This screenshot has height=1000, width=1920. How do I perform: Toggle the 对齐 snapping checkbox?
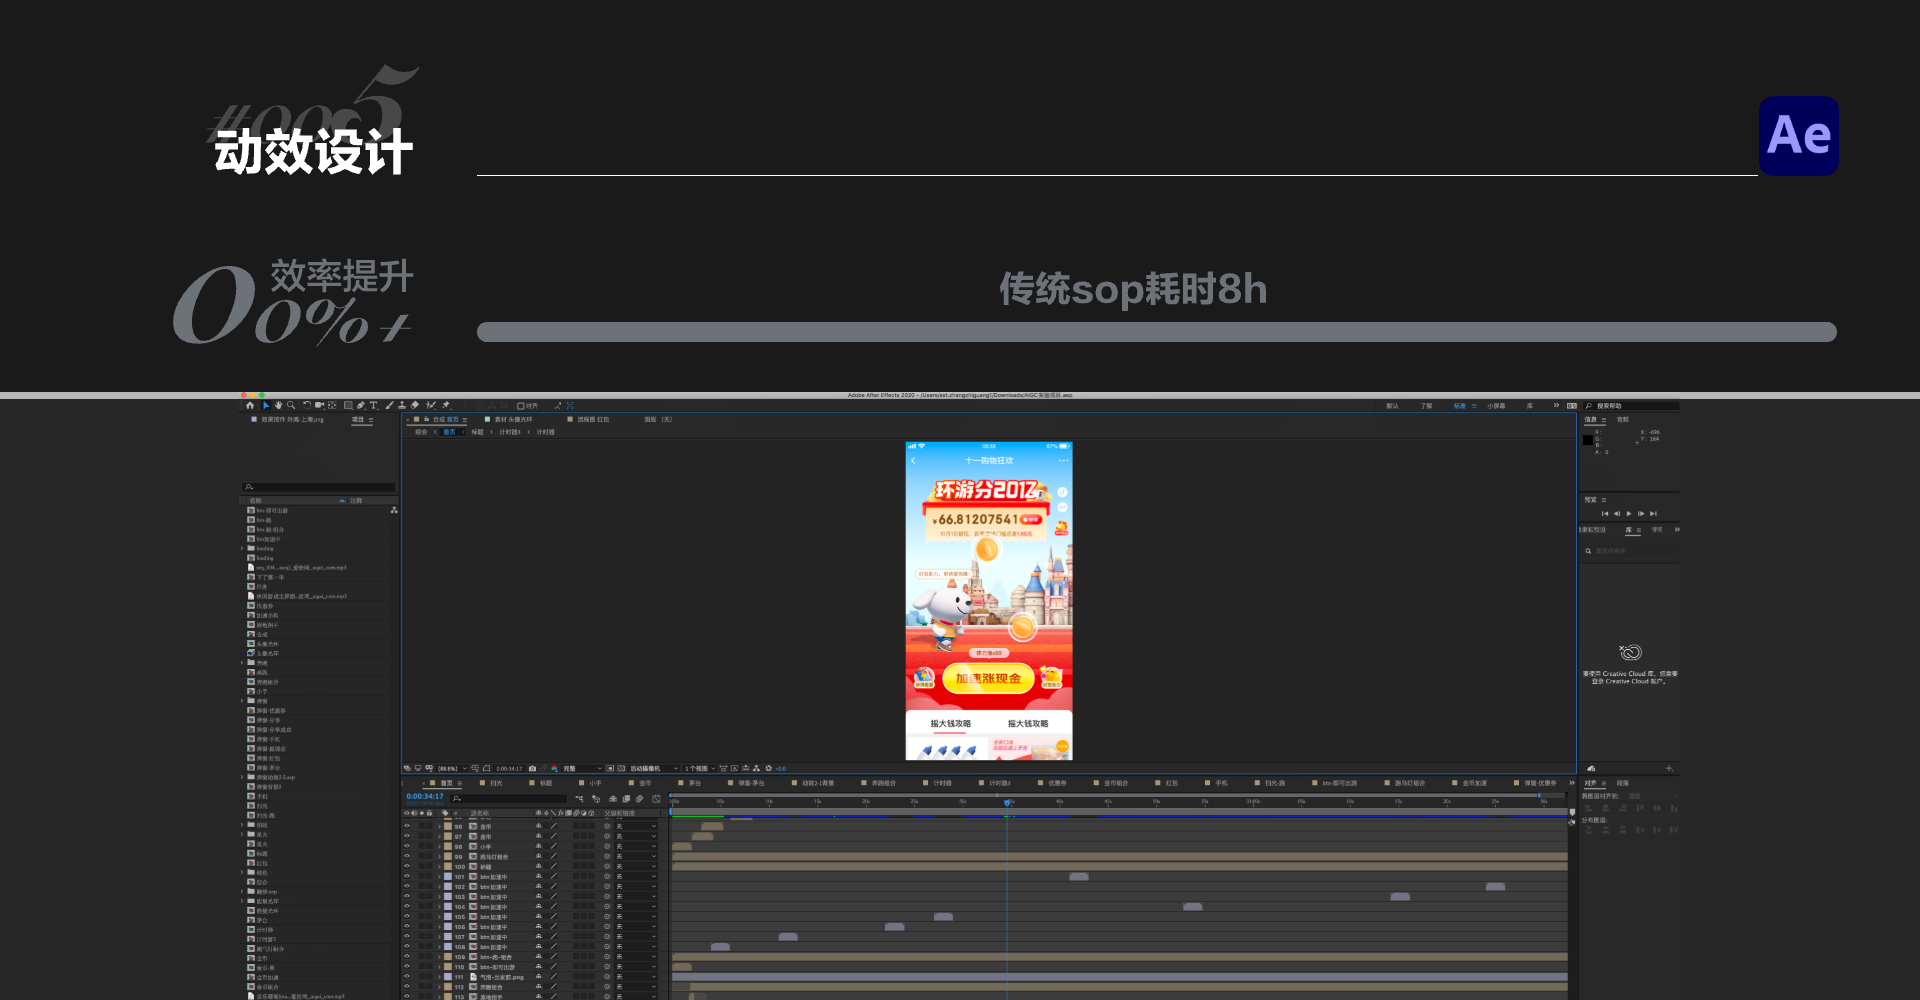(x=521, y=406)
